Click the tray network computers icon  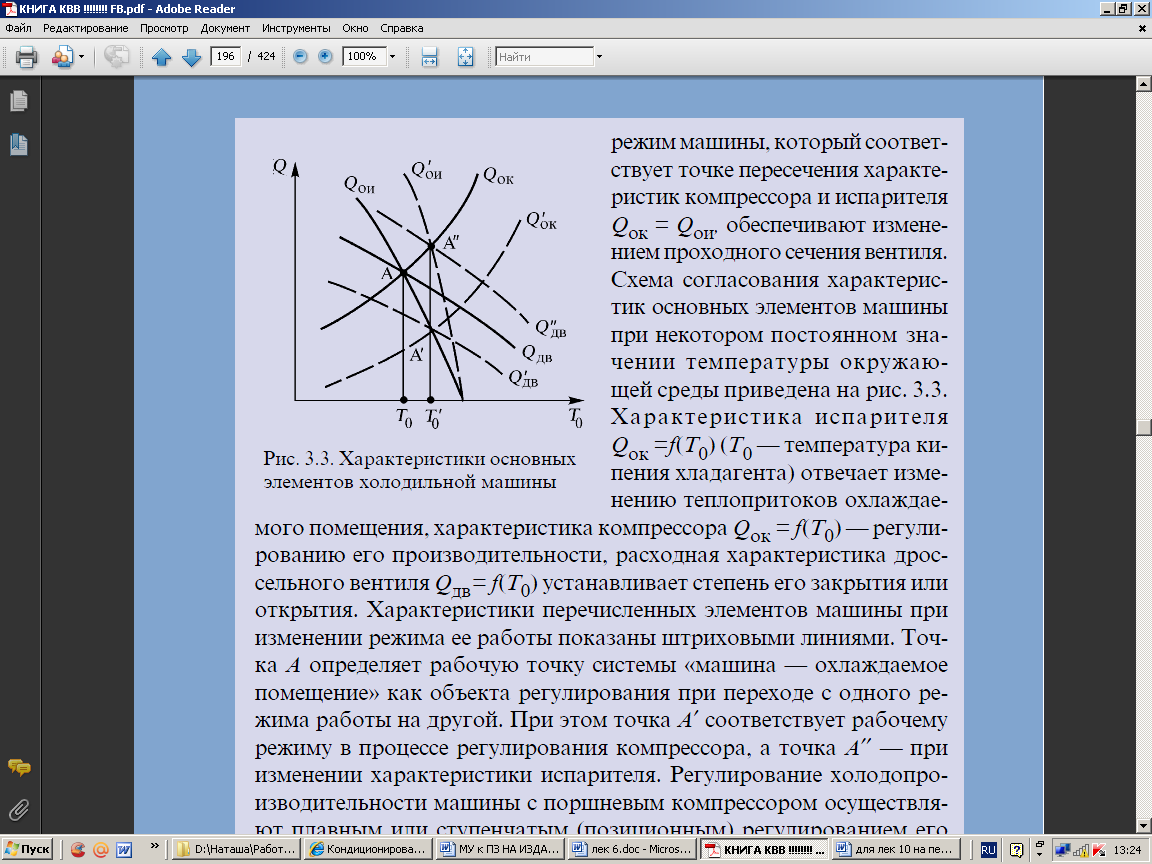[1062, 851]
